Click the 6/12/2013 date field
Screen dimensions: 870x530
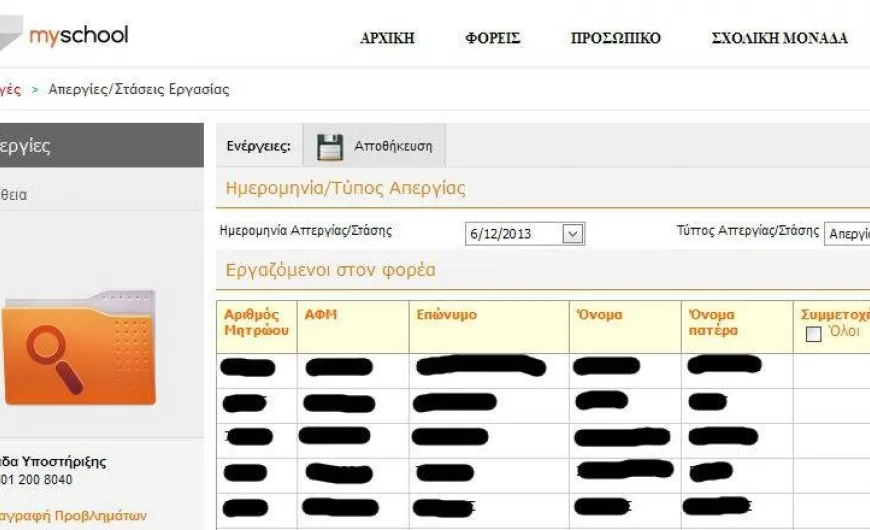point(524,234)
